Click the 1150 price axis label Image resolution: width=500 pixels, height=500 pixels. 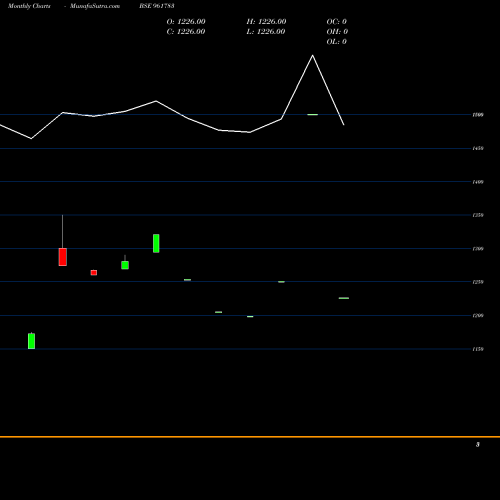click(478, 349)
